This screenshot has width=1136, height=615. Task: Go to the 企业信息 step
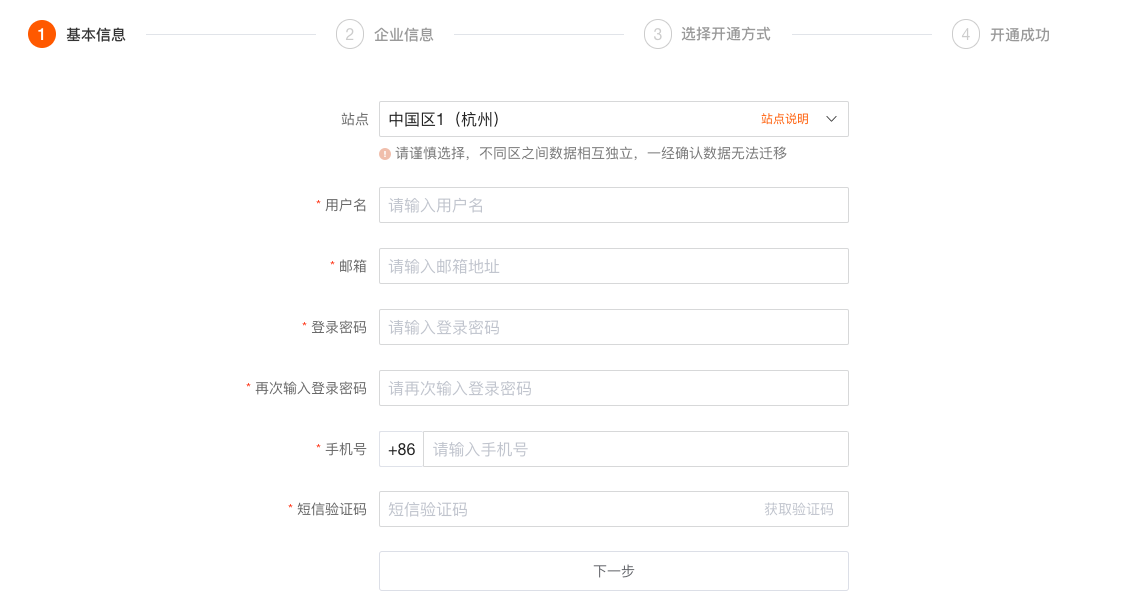coord(404,35)
